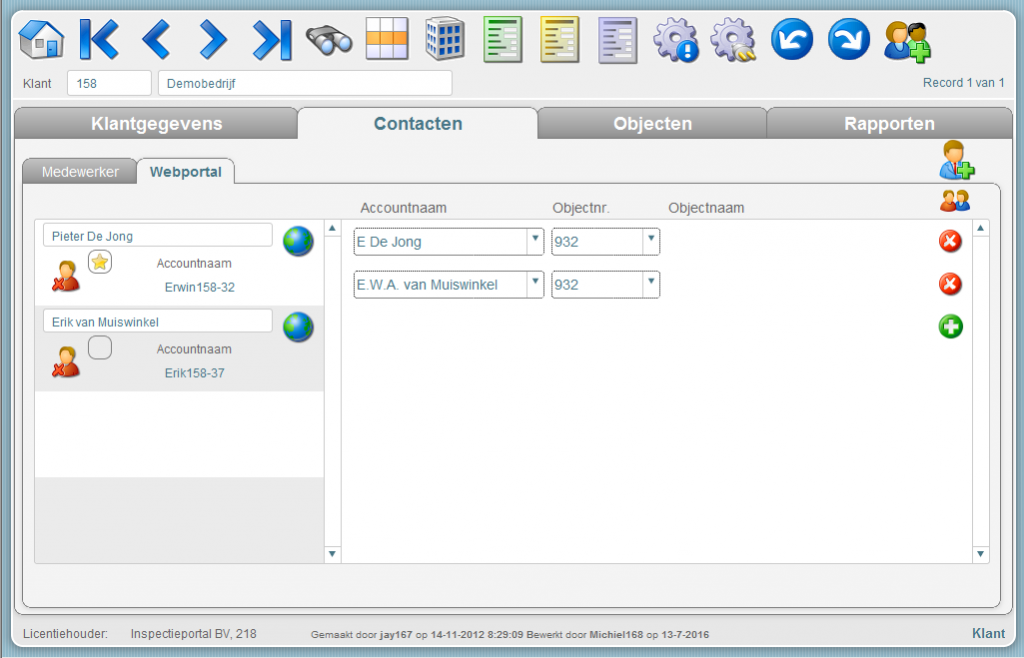Go to the first record
The width and height of the screenshot is (1024, 658).
98,40
